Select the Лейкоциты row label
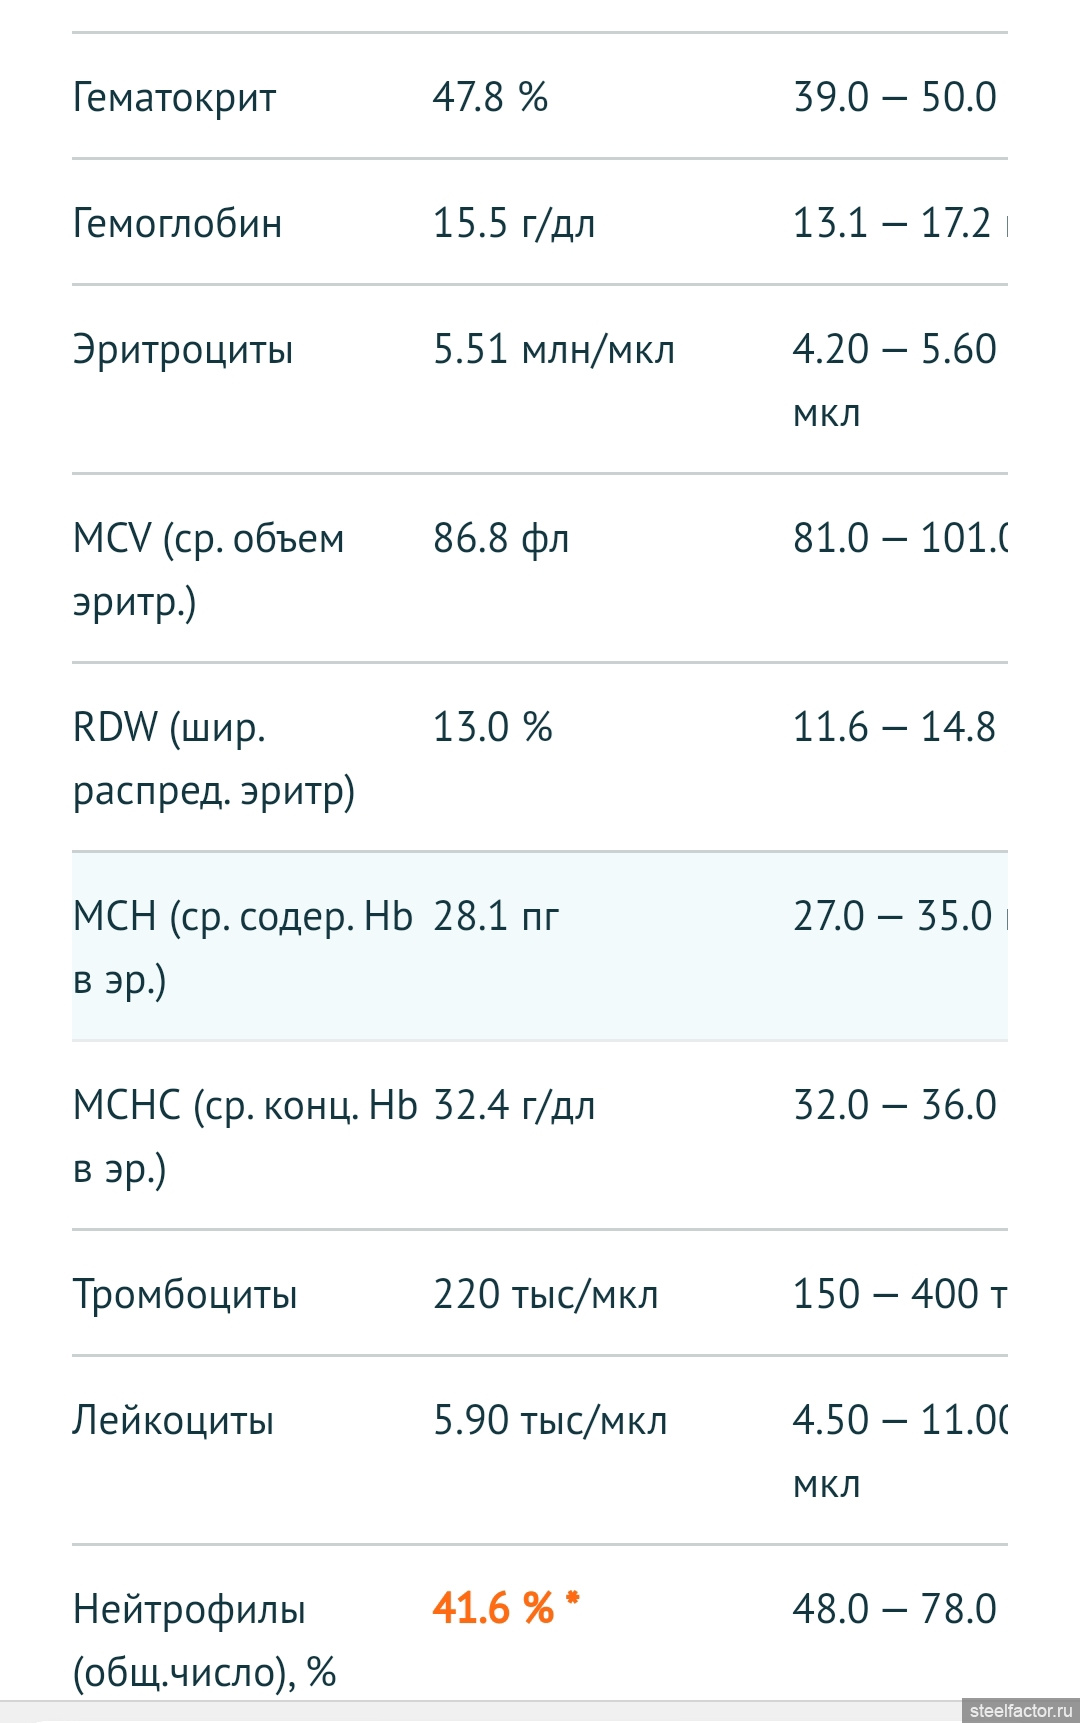The width and height of the screenshot is (1080, 1723). click(x=172, y=1421)
